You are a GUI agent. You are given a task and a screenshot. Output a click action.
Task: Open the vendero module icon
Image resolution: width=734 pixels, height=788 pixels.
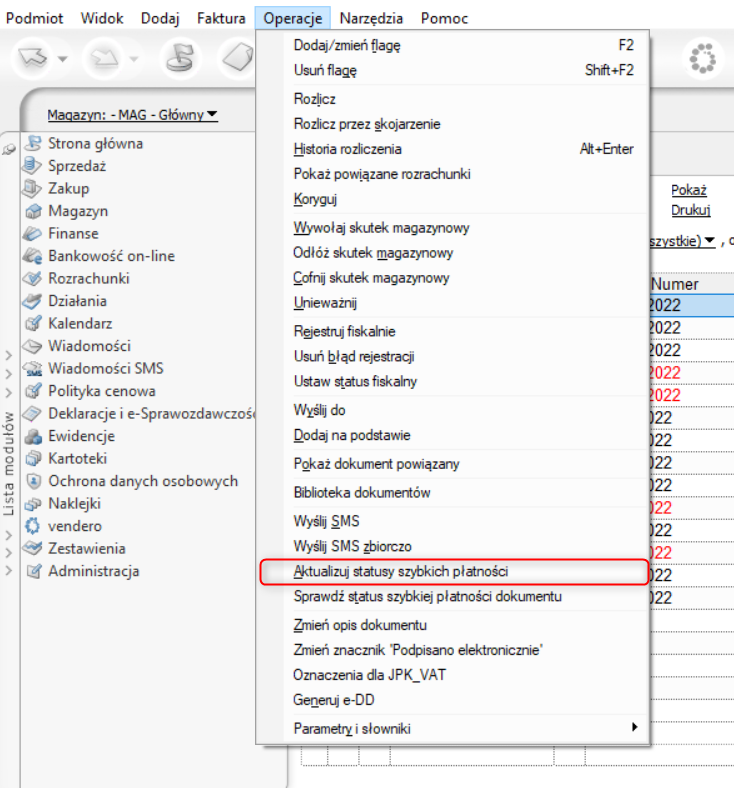(x=33, y=526)
